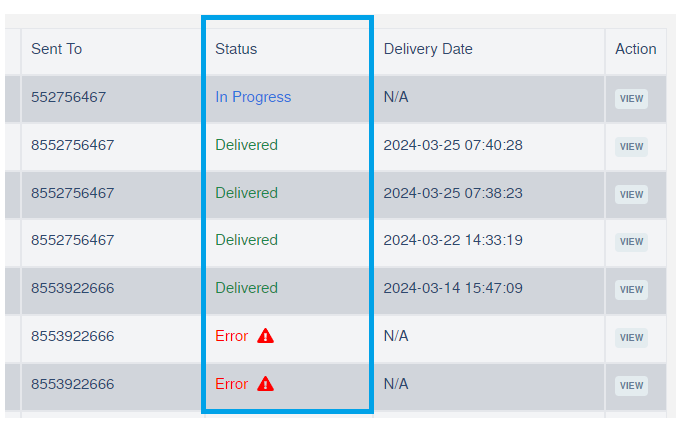
Task: Click the Error text in the upper Error row
Action: click(x=231, y=336)
